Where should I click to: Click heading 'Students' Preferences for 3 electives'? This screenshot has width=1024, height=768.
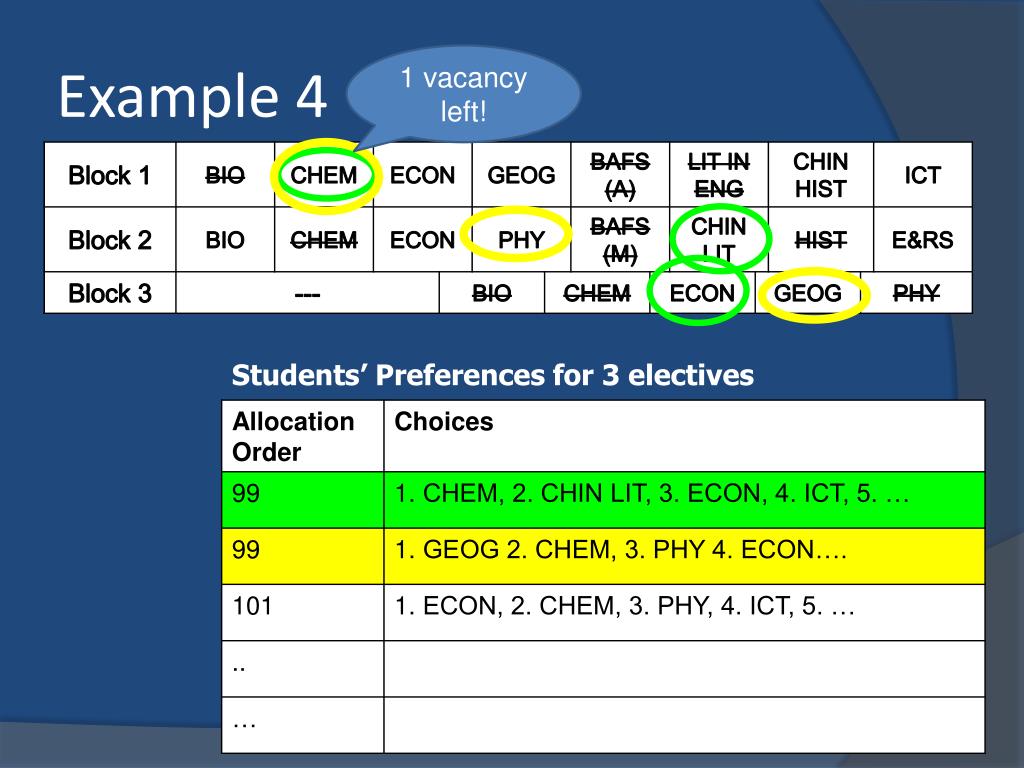click(x=492, y=375)
